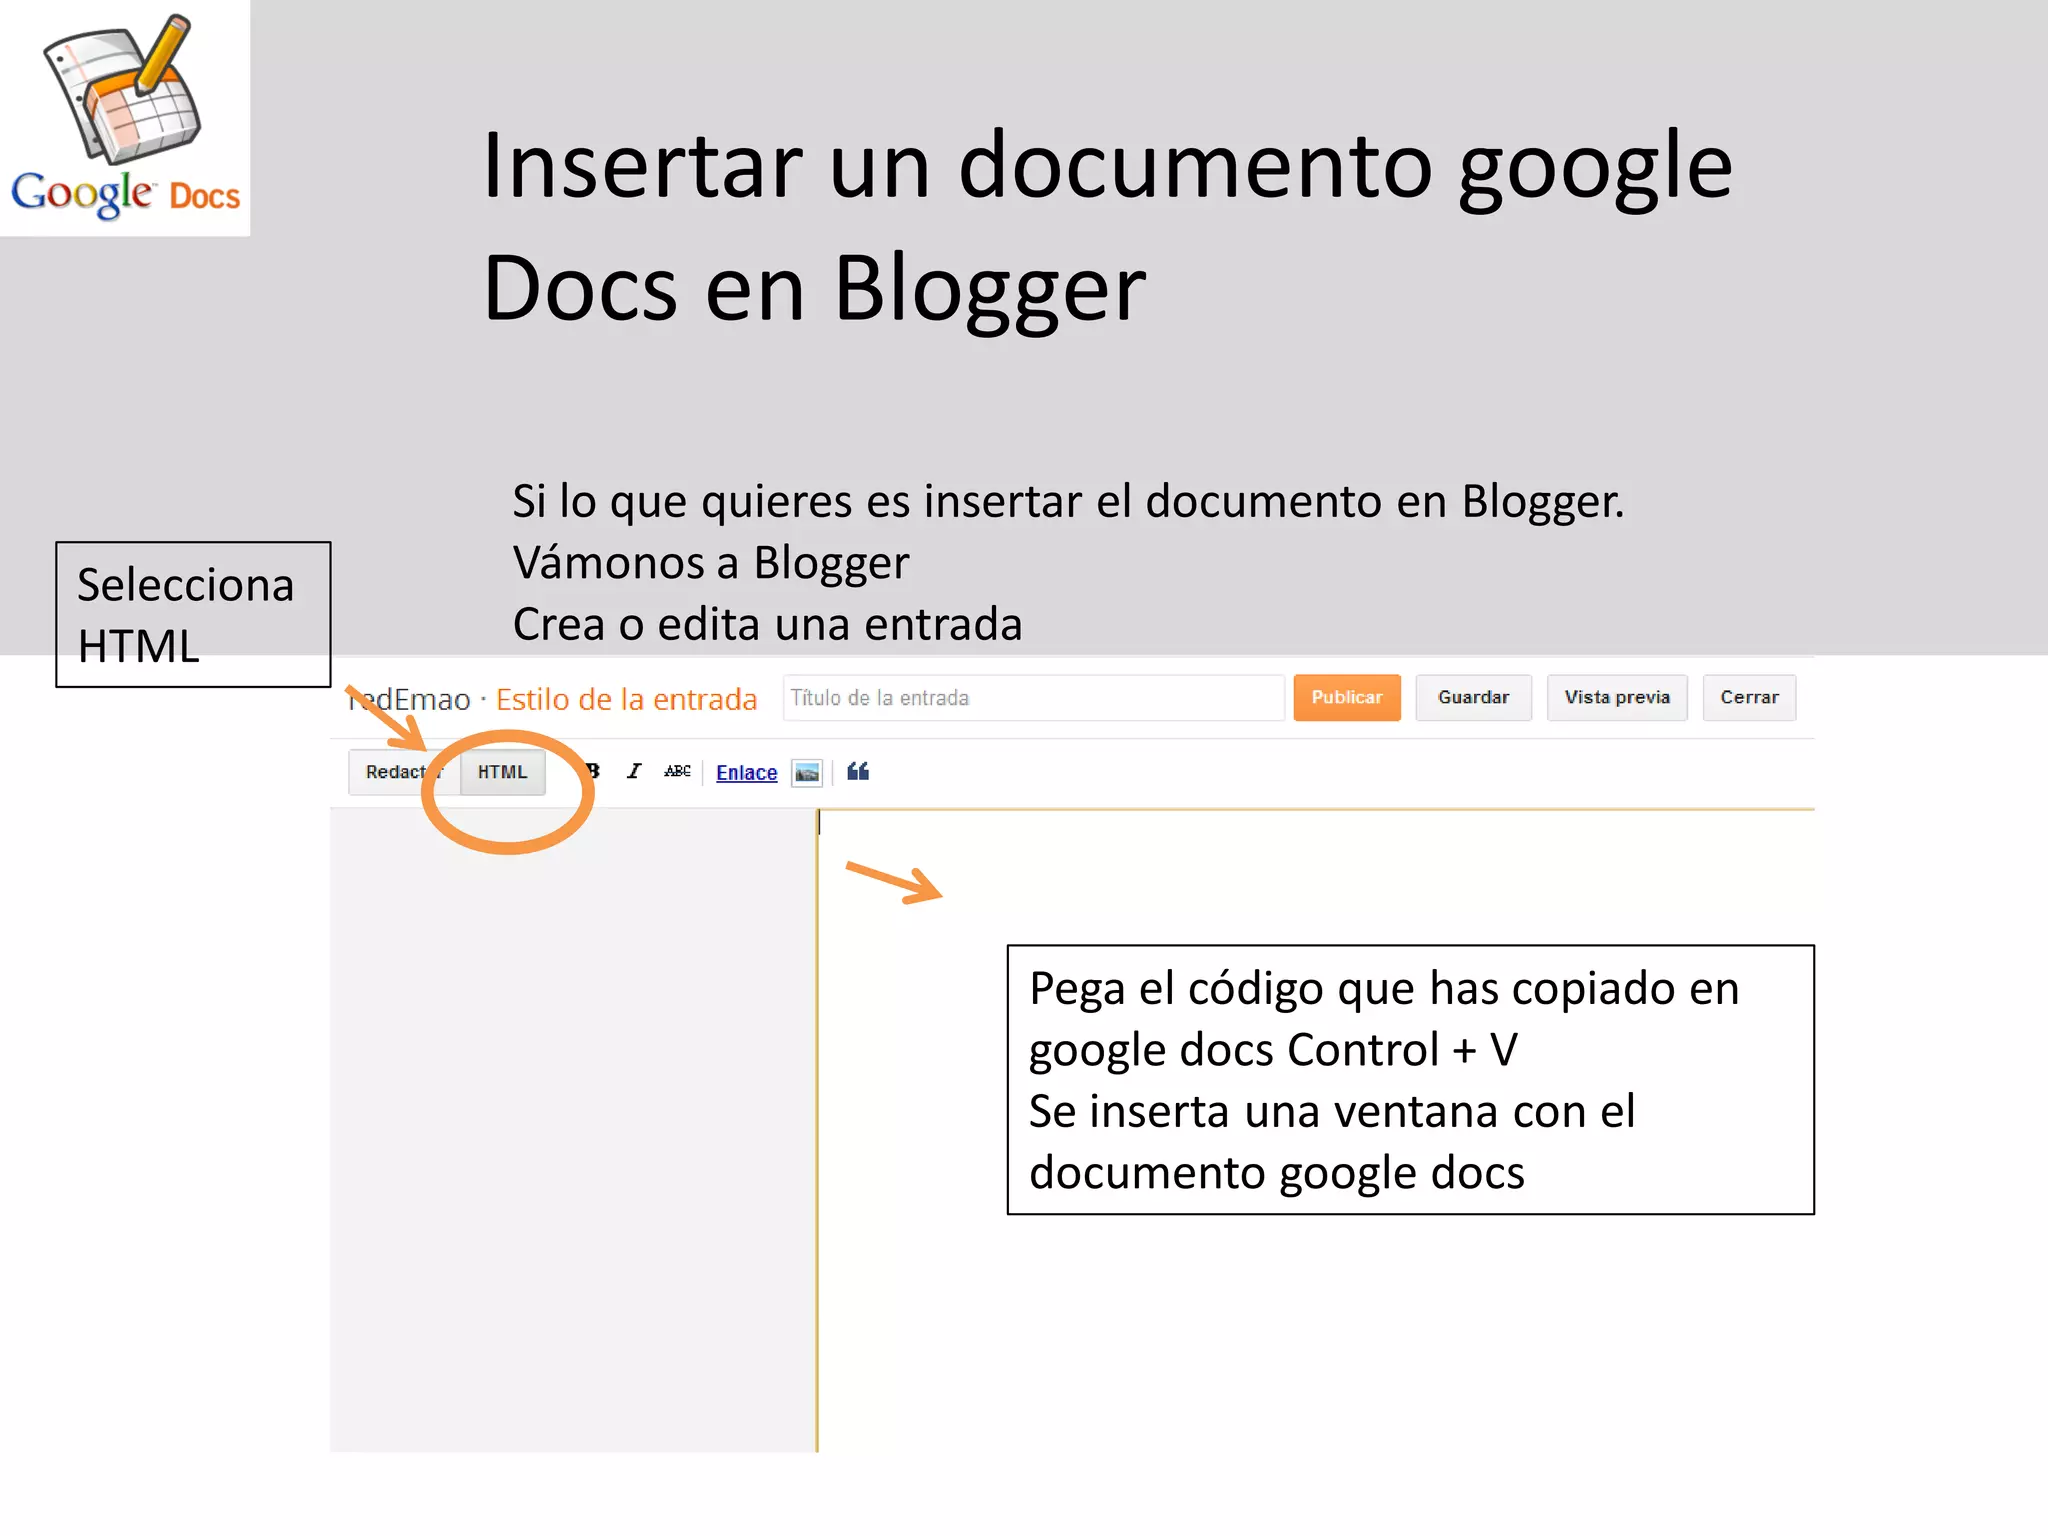
Task: Open Vista previa of the post
Action: 1617,697
